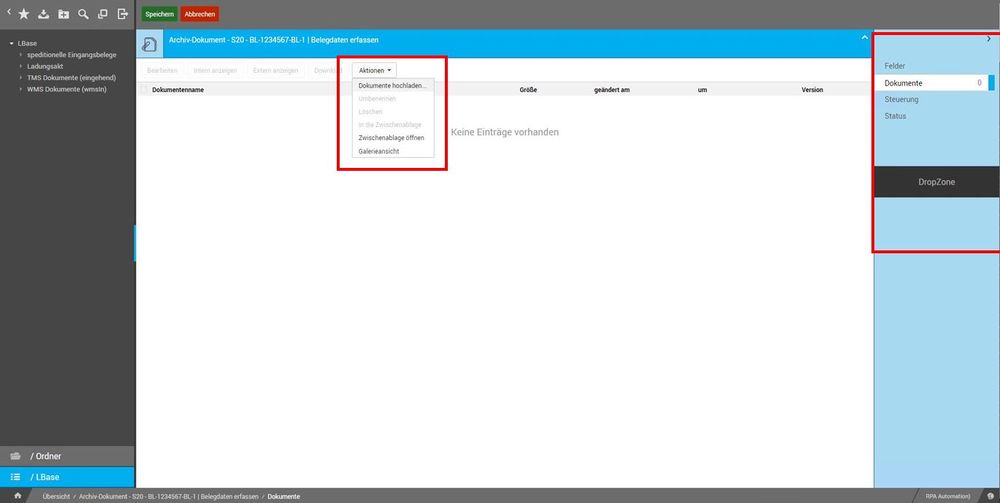The width and height of the screenshot is (1000, 503).
Task: Switch to the / Ordner view
Action: 67,456
